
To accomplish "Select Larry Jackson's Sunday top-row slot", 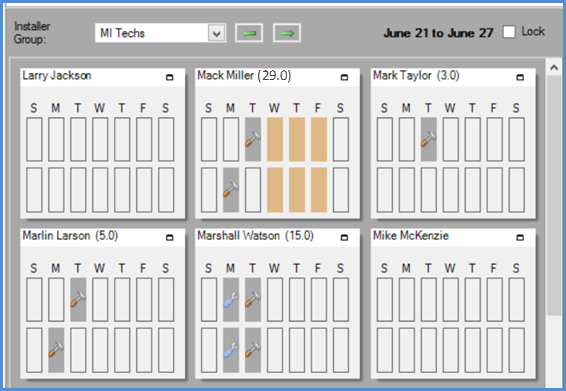I will [x=34, y=139].
